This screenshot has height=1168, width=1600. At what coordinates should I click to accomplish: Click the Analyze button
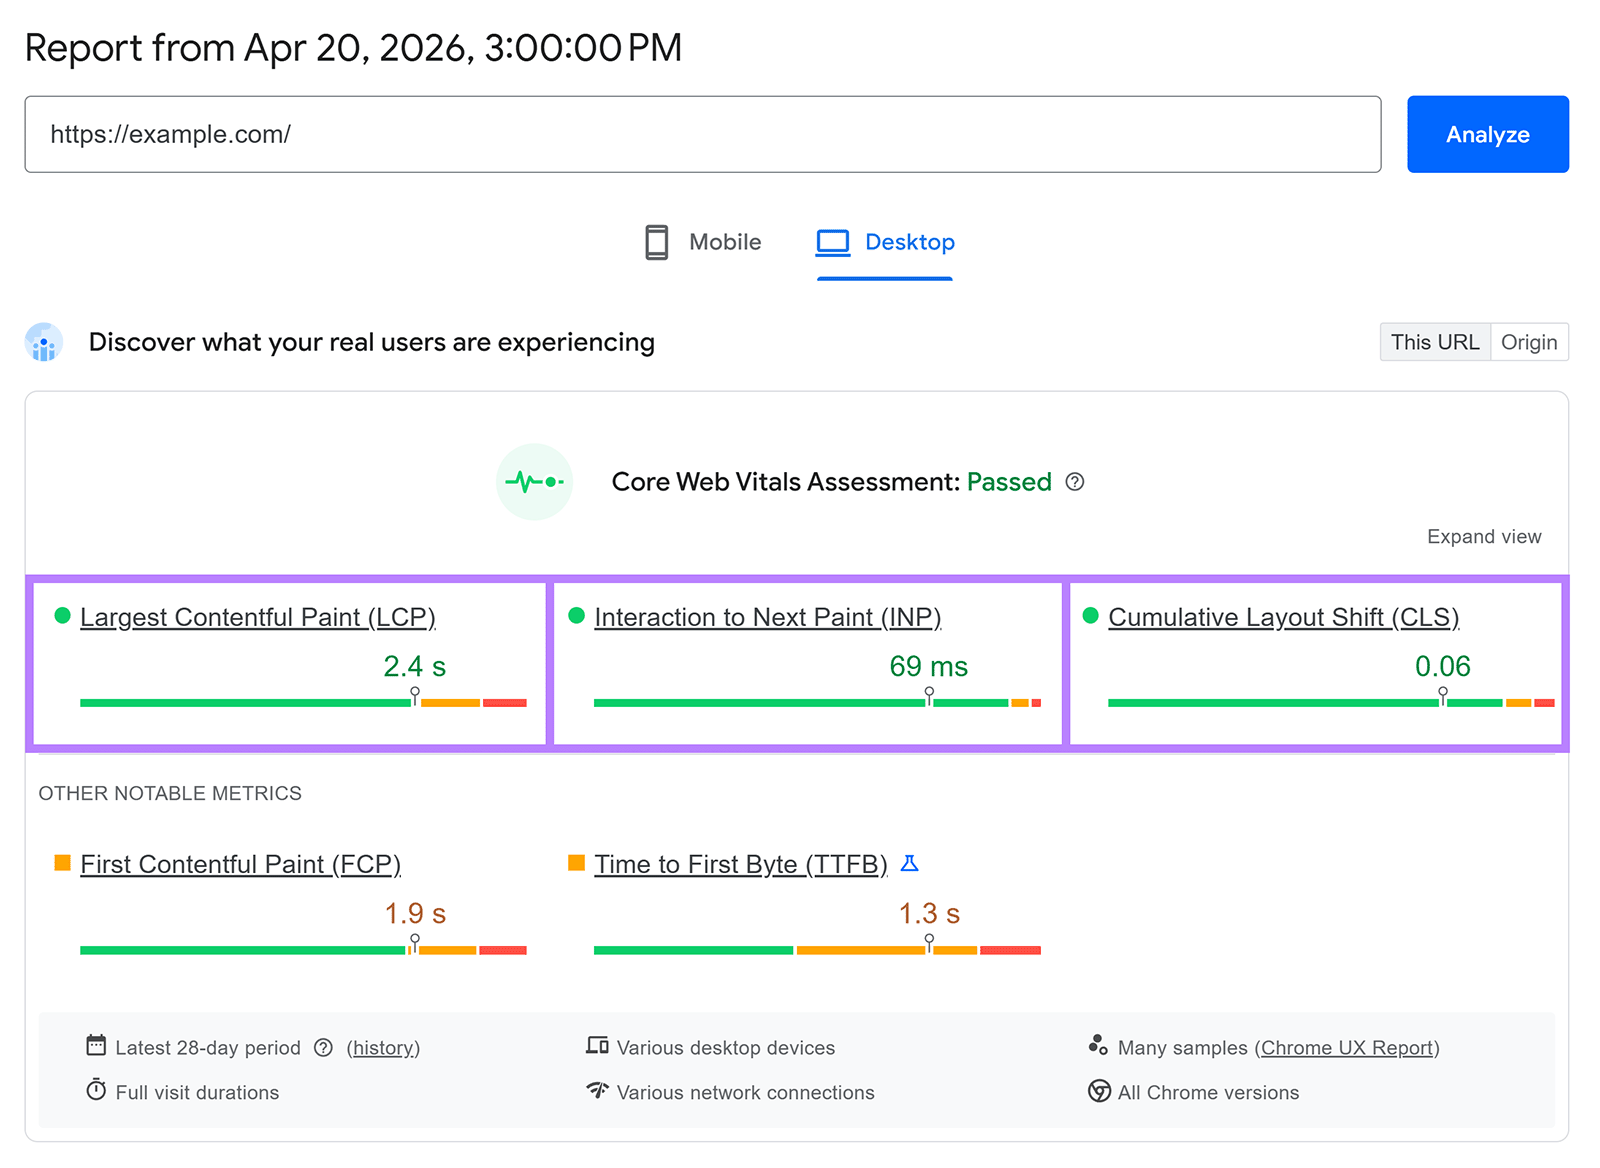[1487, 134]
